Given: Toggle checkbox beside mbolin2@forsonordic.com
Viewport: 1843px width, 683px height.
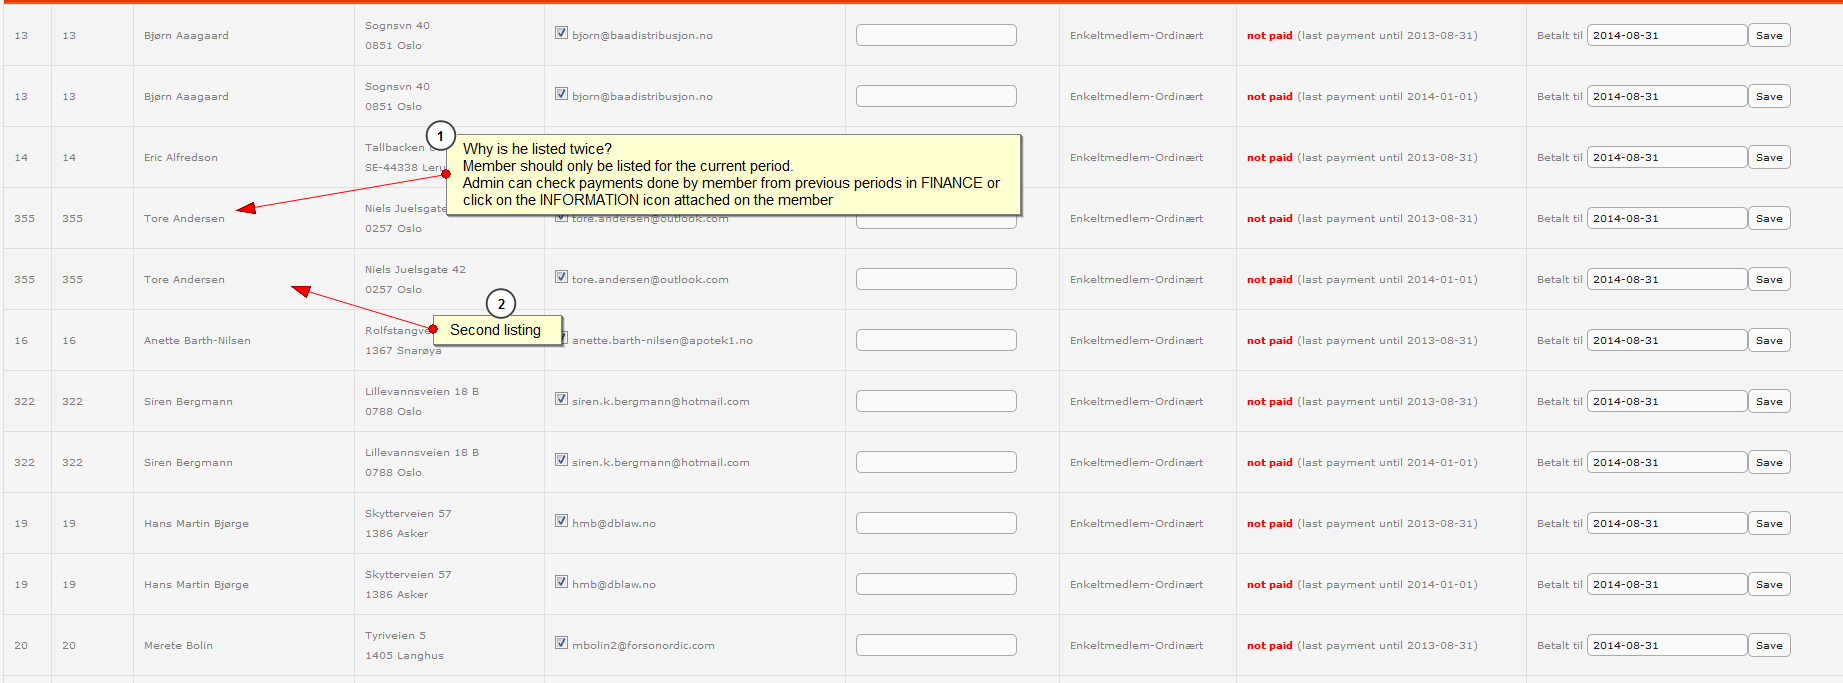Looking at the screenshot, I should point(561,643).
